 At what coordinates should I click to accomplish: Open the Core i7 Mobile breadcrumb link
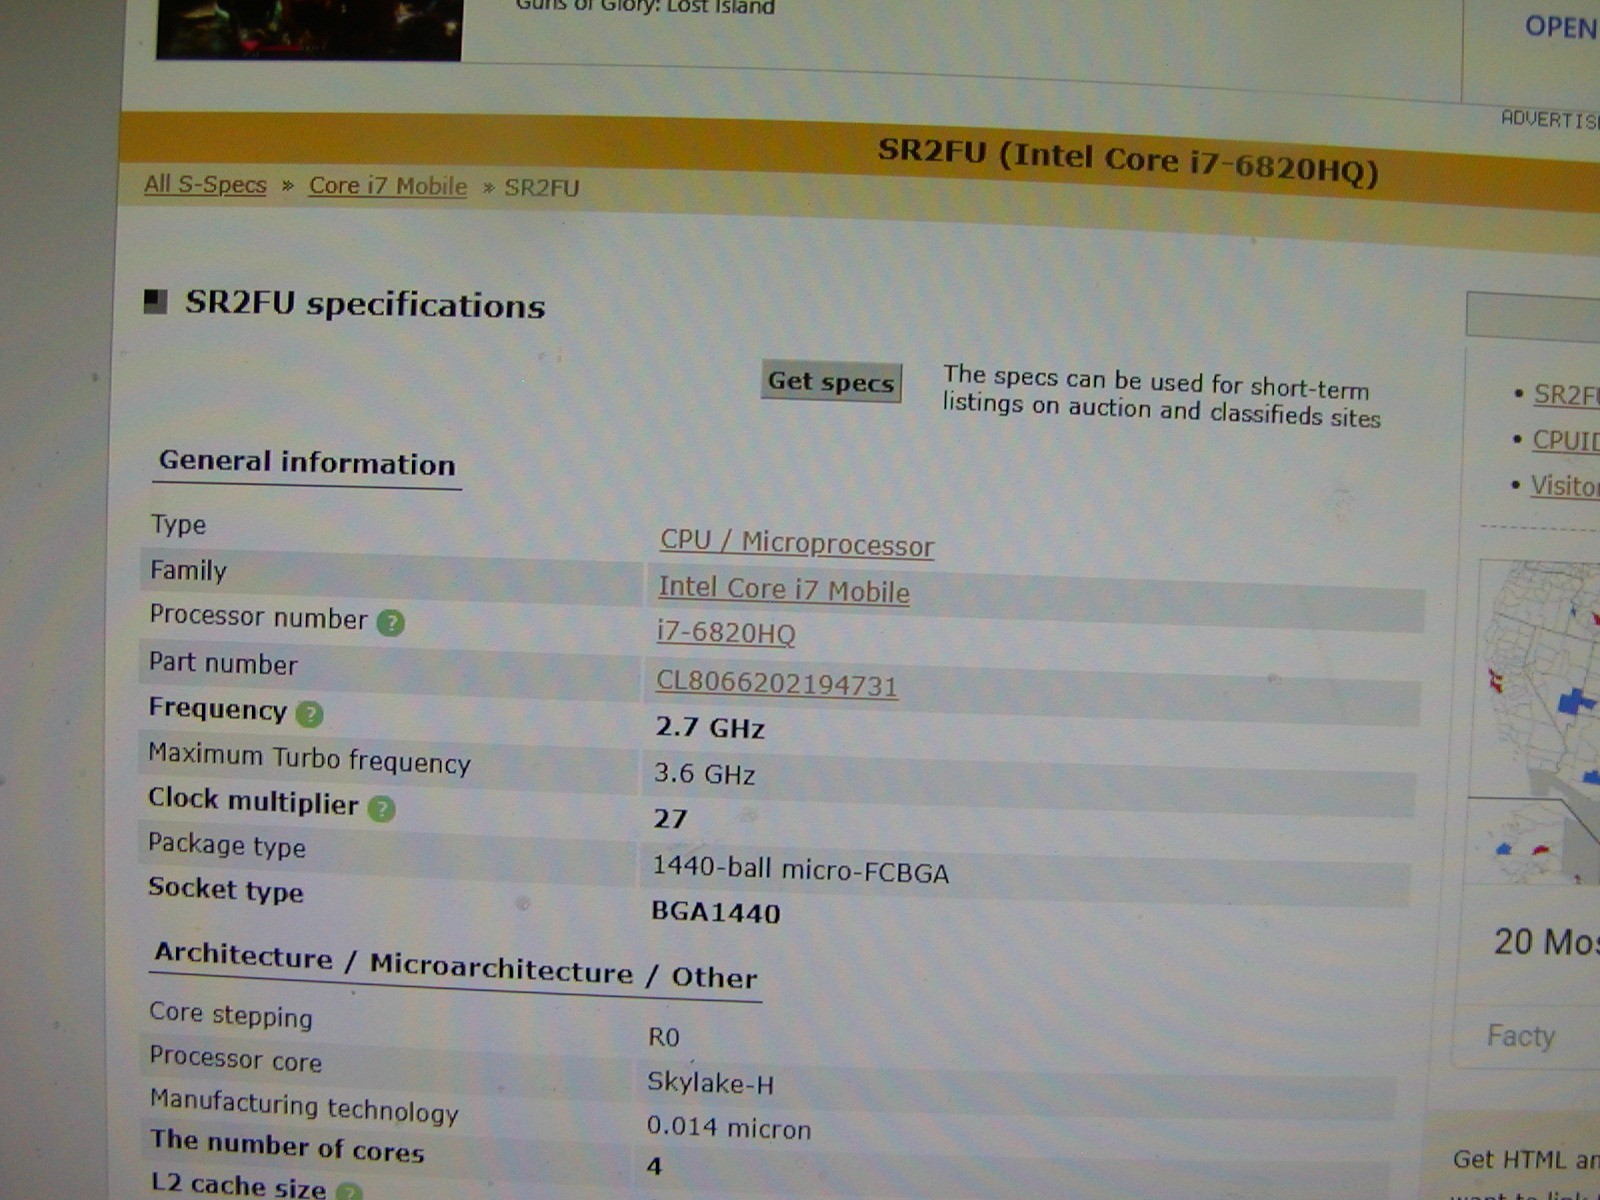pyautogui.click(x=388, y=186)
